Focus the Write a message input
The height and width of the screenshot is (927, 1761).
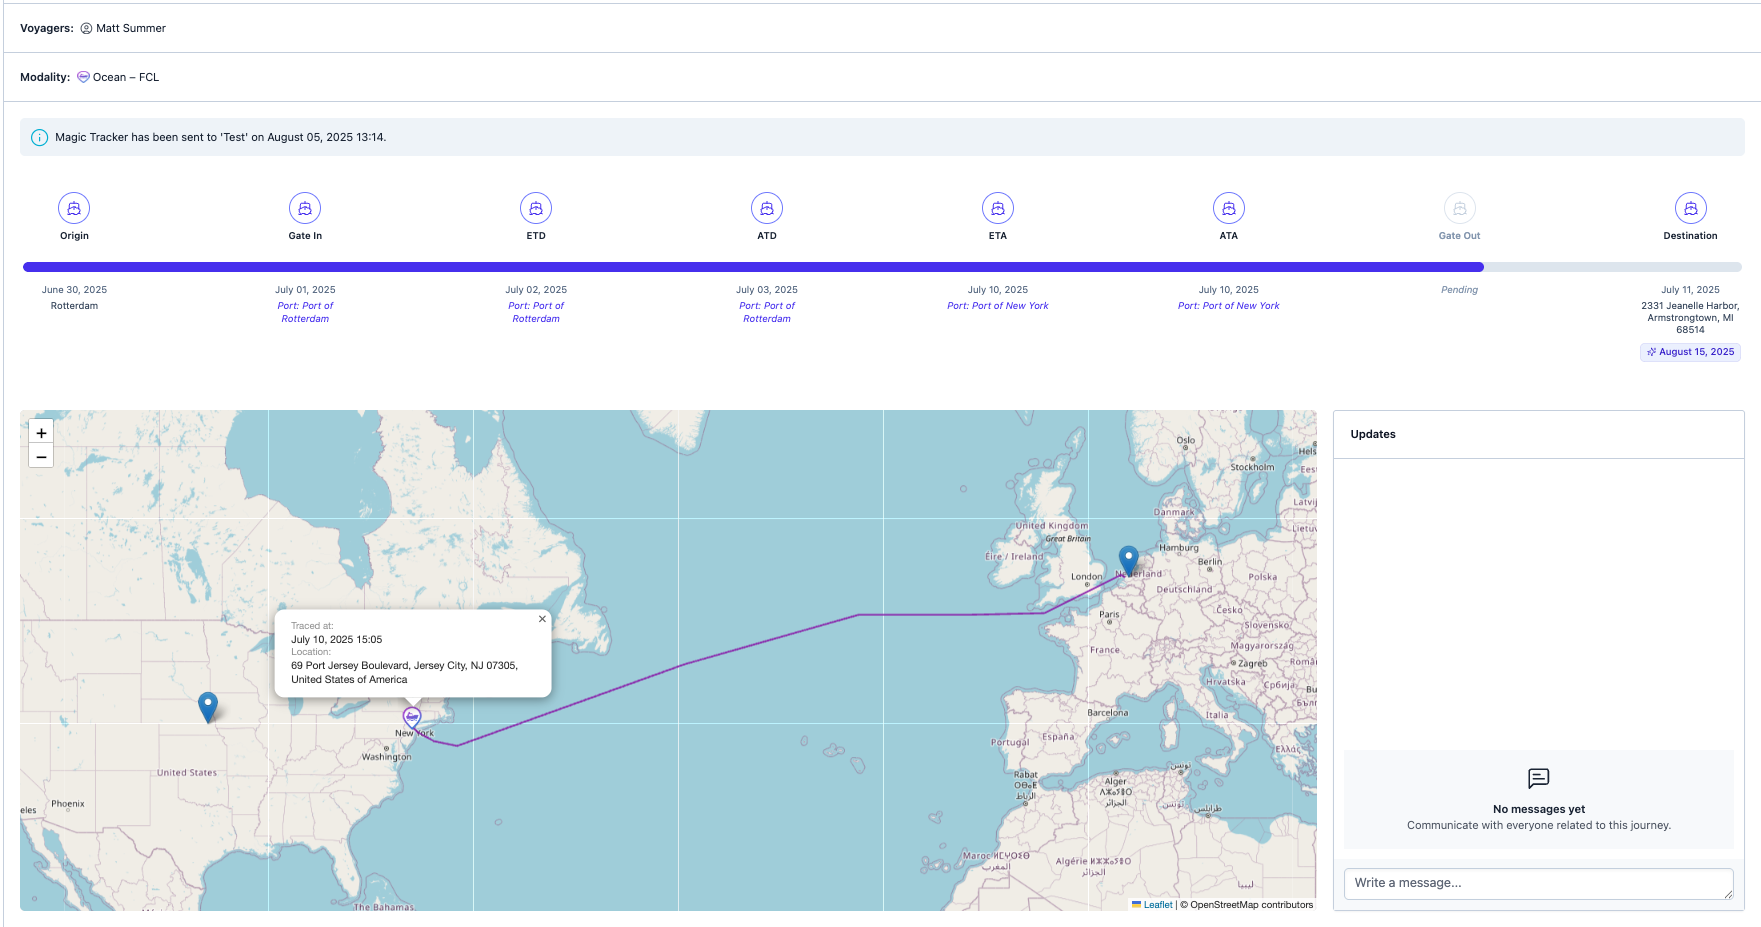[x=1538, y=883]
